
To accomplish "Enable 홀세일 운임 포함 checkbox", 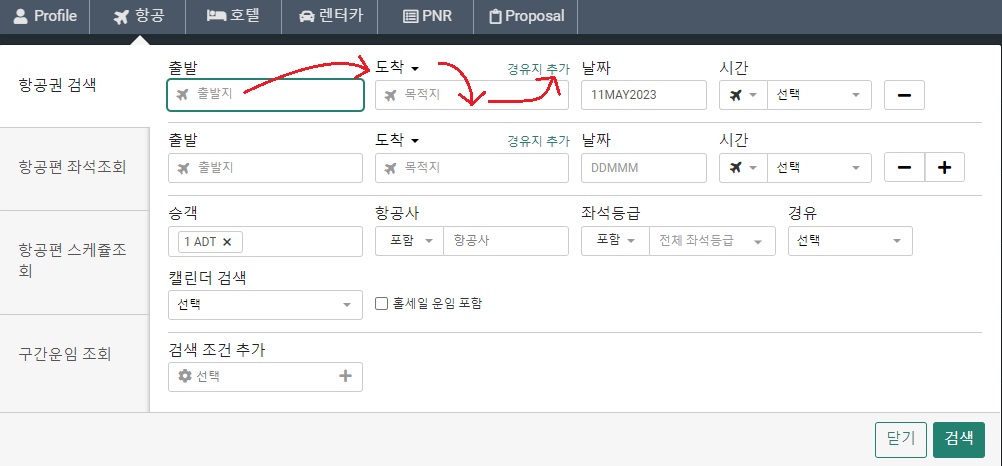I will coord(382,304).
